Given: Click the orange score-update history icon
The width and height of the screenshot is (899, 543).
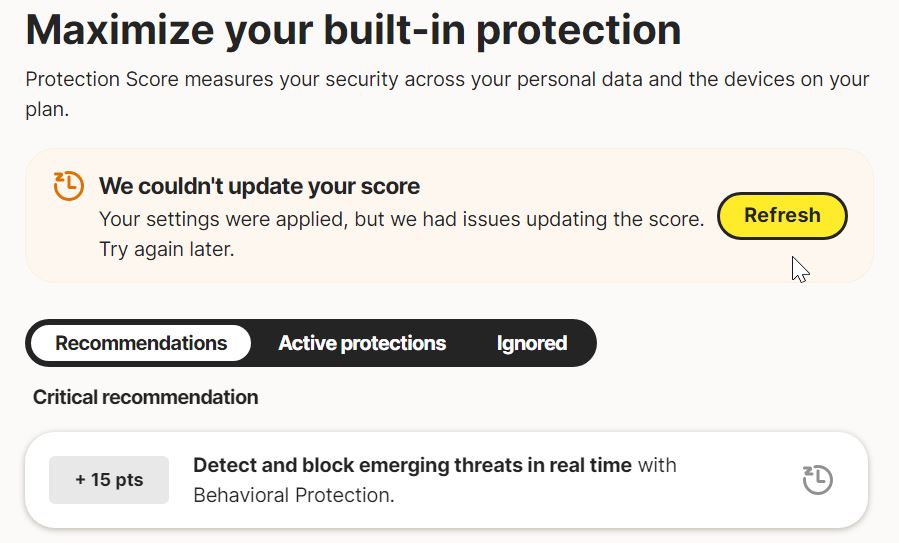Looking at the screenshot, I should [x=68, y=186].
